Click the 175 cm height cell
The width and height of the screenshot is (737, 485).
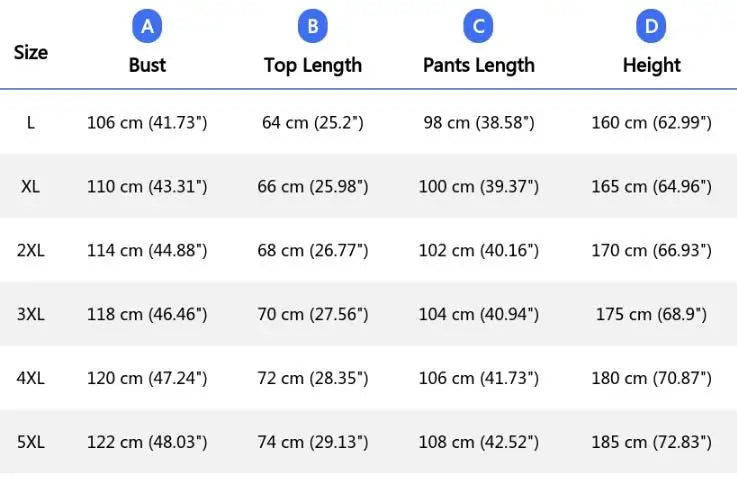(651, 314)
